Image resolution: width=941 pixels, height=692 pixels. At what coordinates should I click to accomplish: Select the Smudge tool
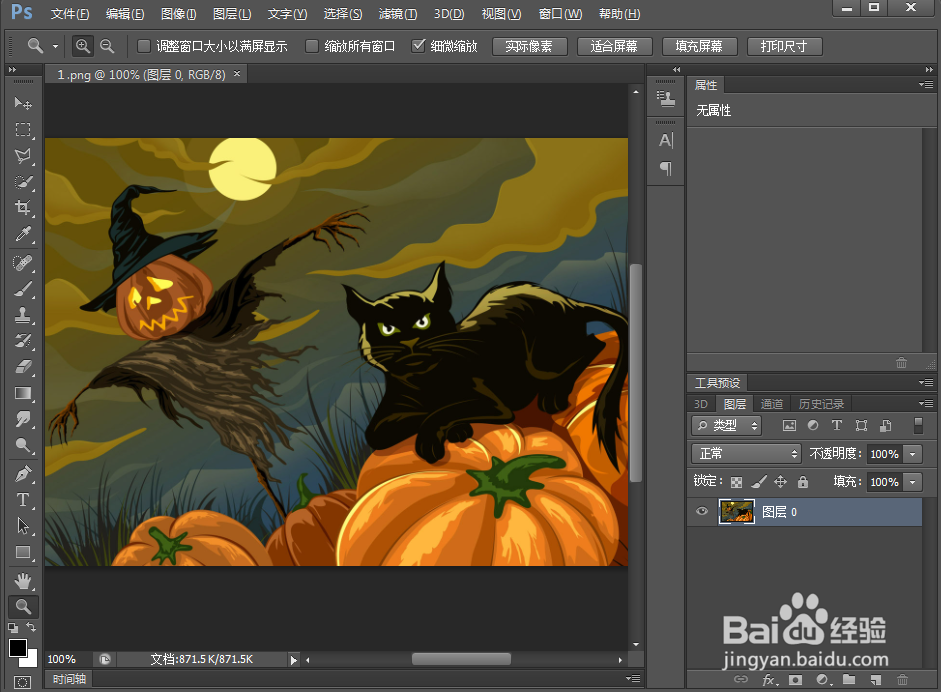[x=23, y=419]
